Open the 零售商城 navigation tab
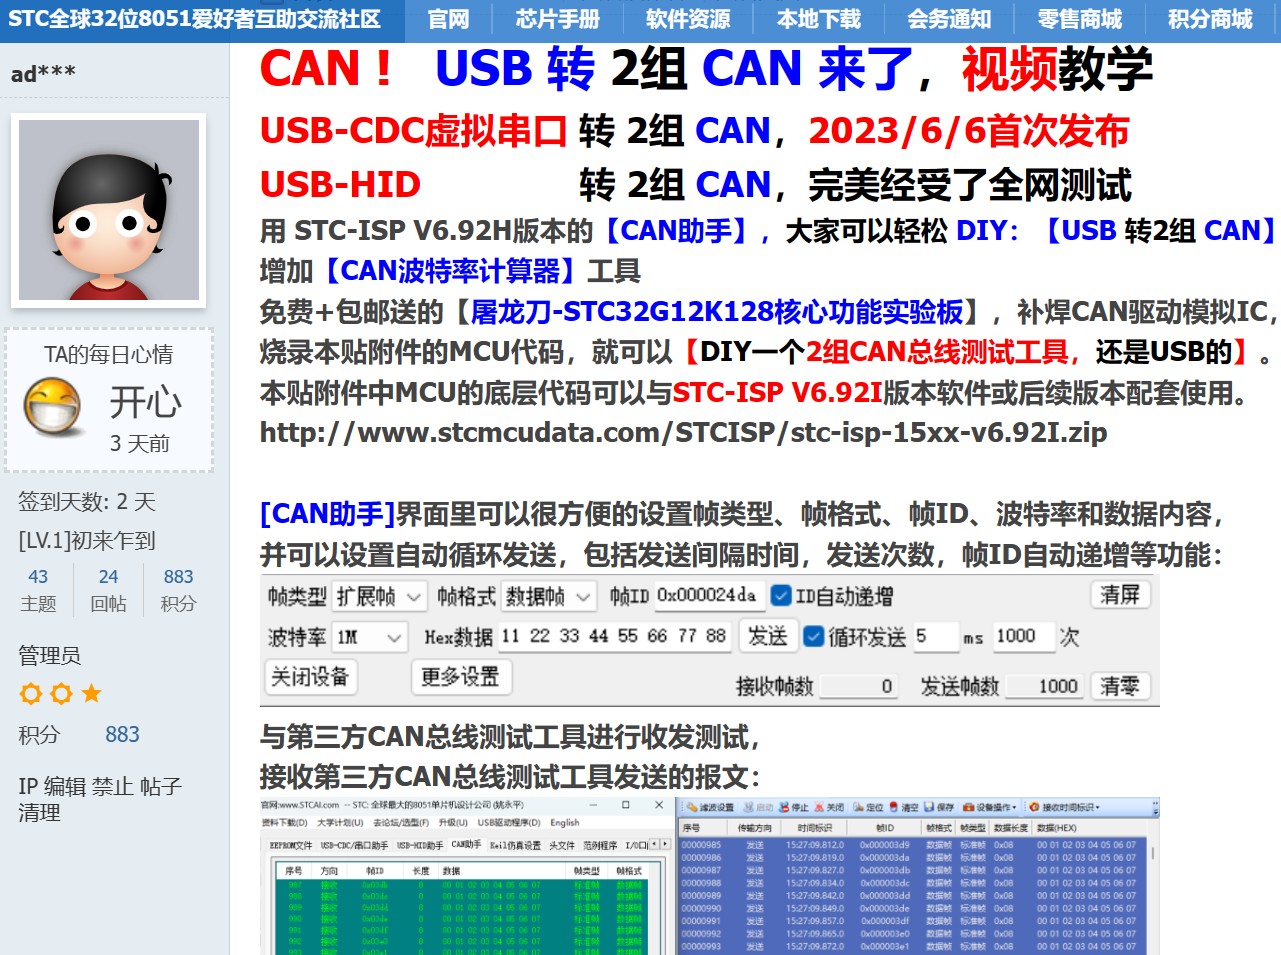The height and width of the screenshot is (955, 1281). 1080,19
